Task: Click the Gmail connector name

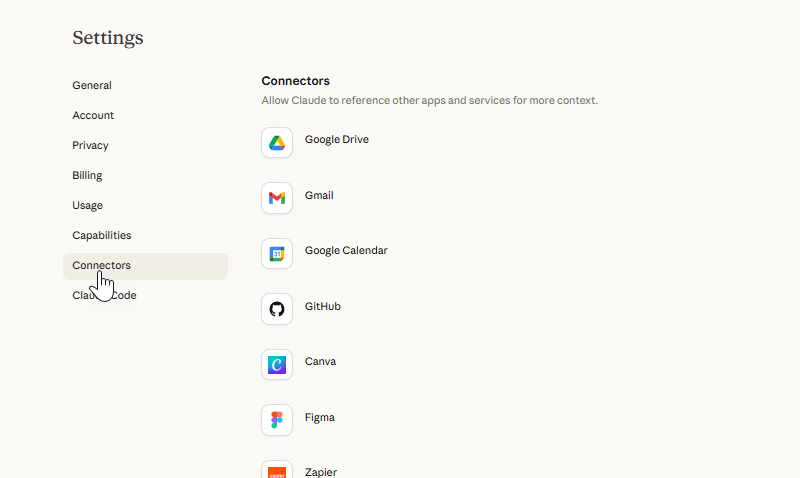Action: [x=319, y=195]
